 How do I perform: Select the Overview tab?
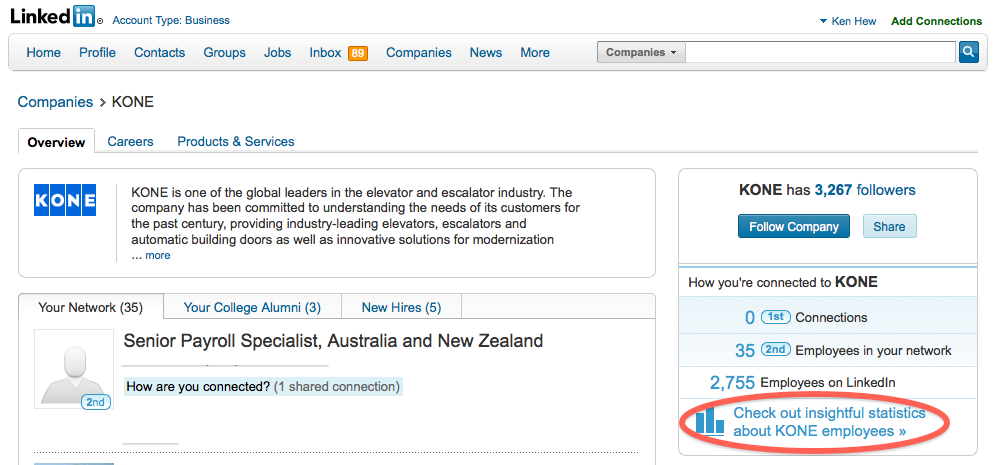click(x=56, y=142)
